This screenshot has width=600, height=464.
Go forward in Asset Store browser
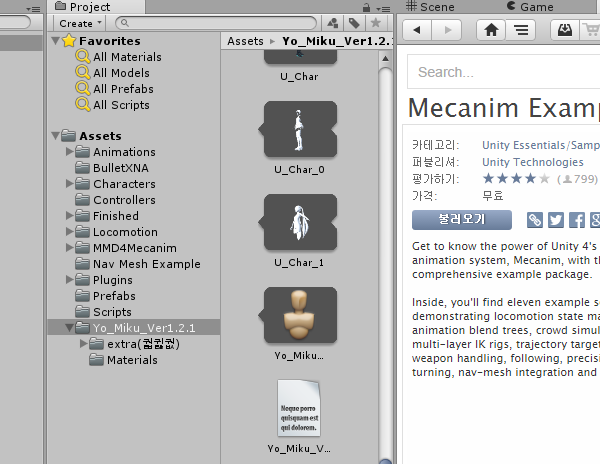447,30
